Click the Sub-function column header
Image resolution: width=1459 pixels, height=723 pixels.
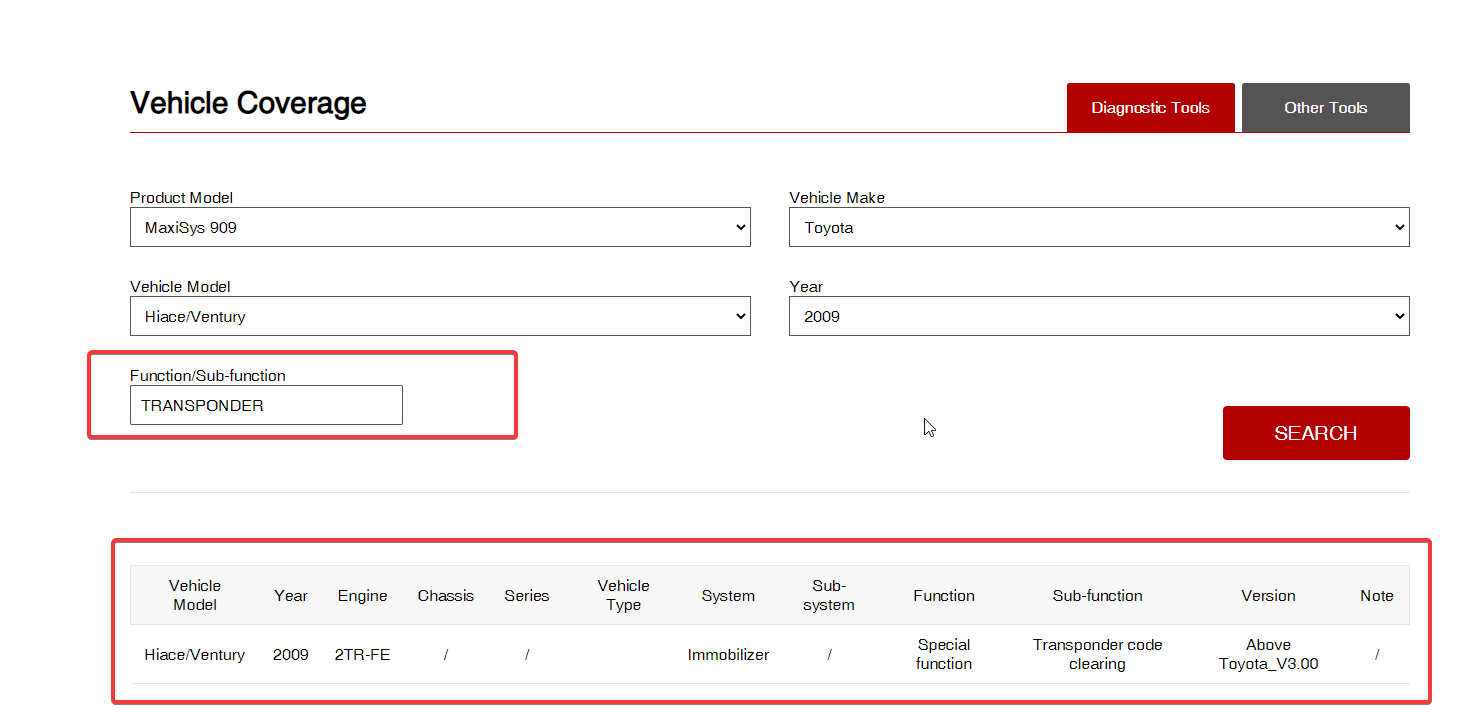pos(1098,595)
